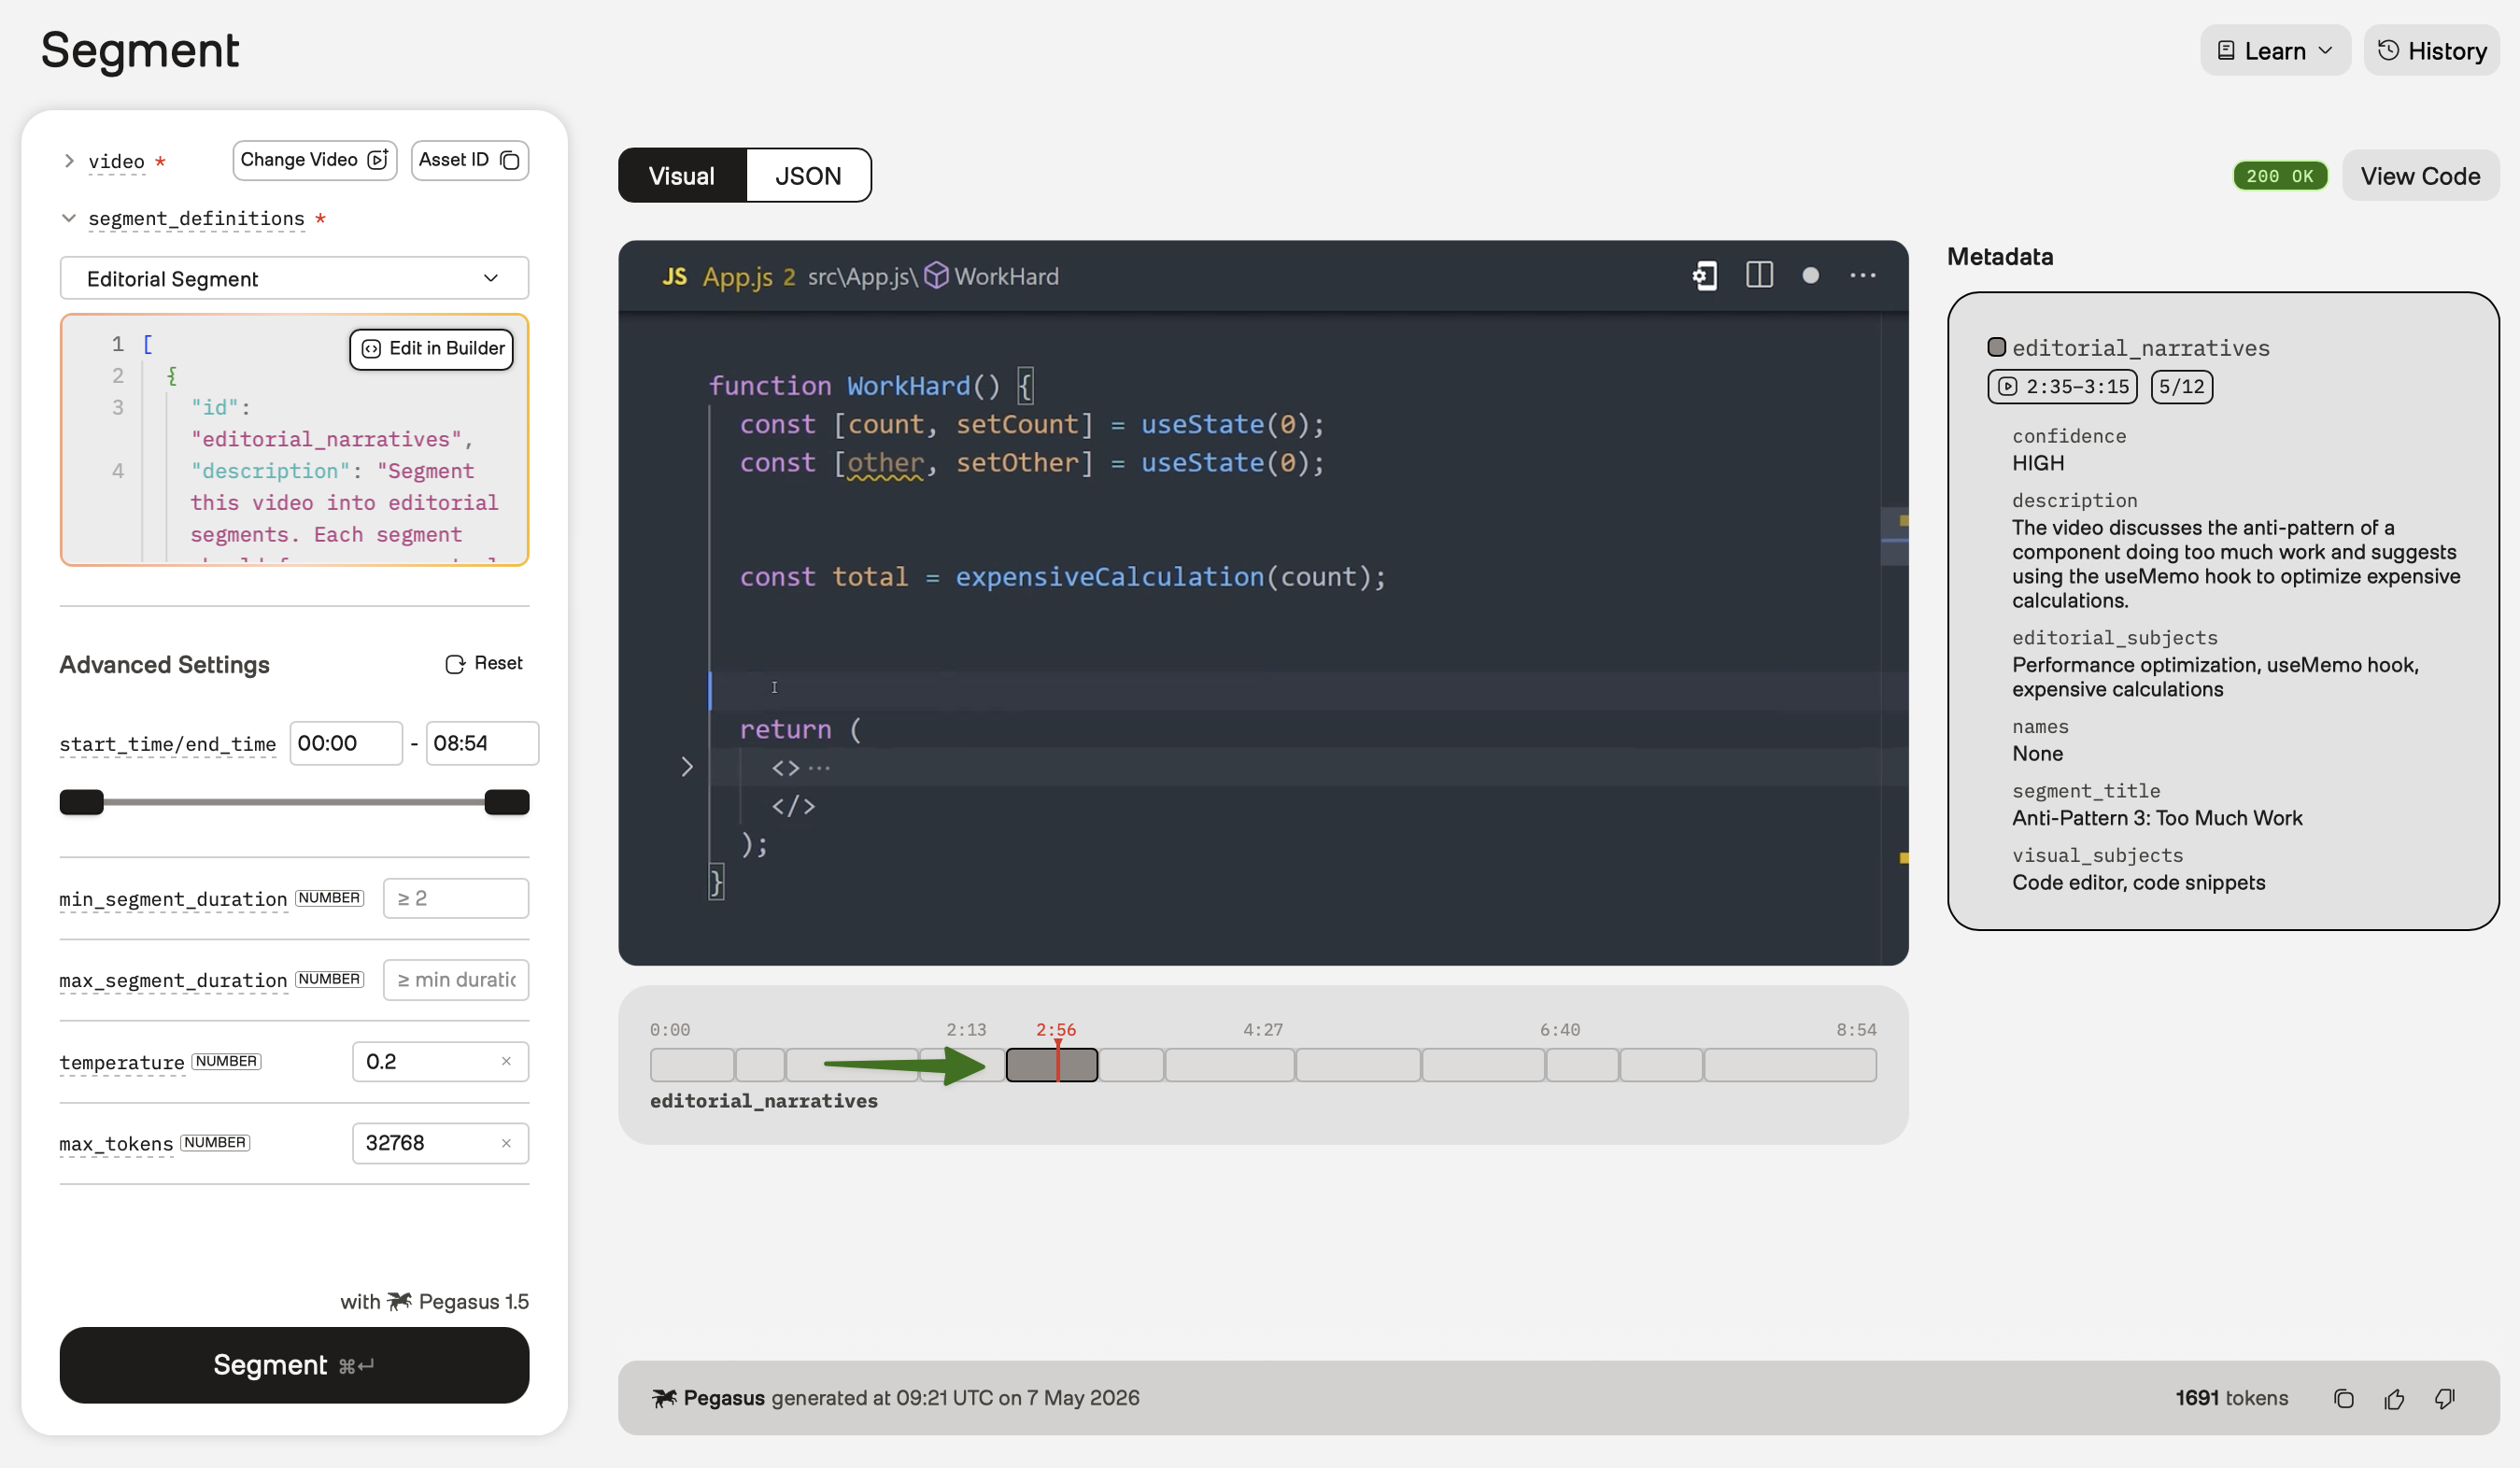2520x1468 pixels.
Task: Clear the max_tokens value with the x icon
Action: tap(506, 1143)
